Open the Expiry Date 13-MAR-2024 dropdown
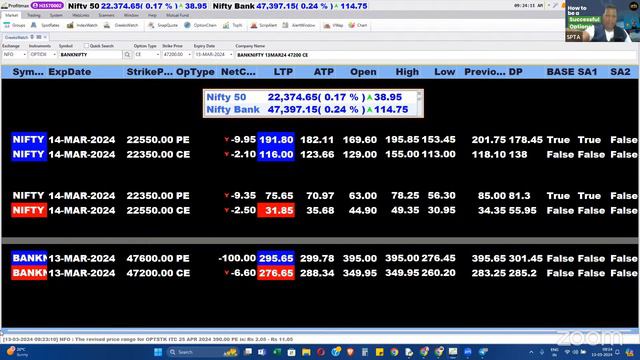The image size is (640, 360). (x=213, y=54)
